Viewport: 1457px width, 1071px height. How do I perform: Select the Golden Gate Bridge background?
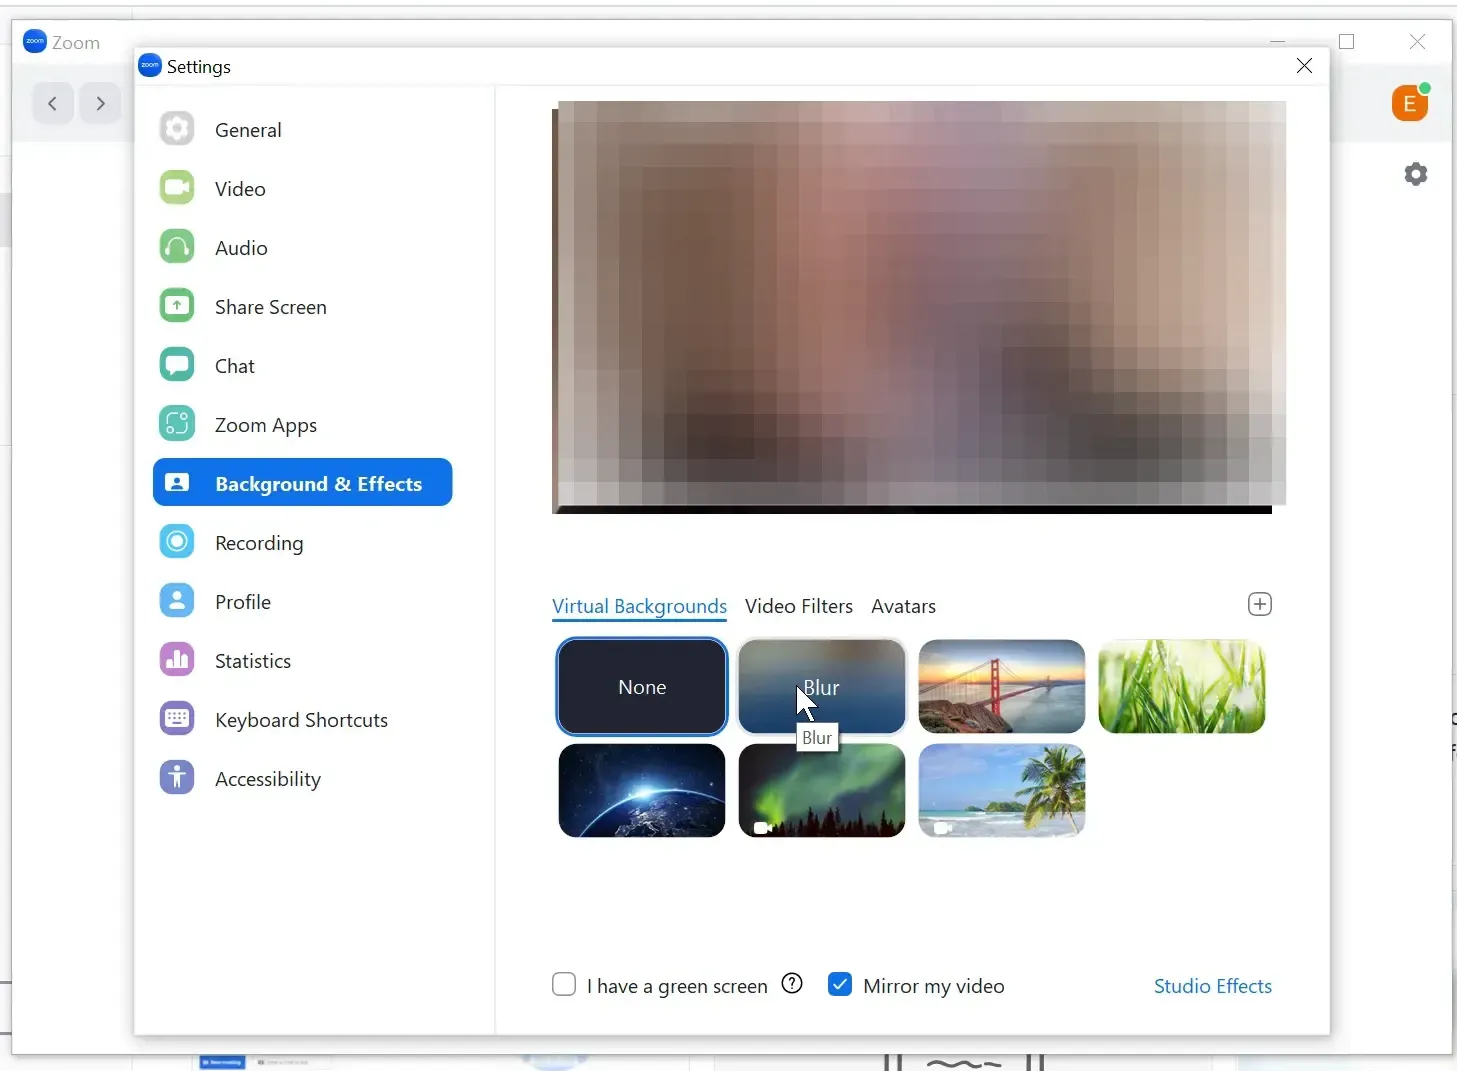(1002, 687)
